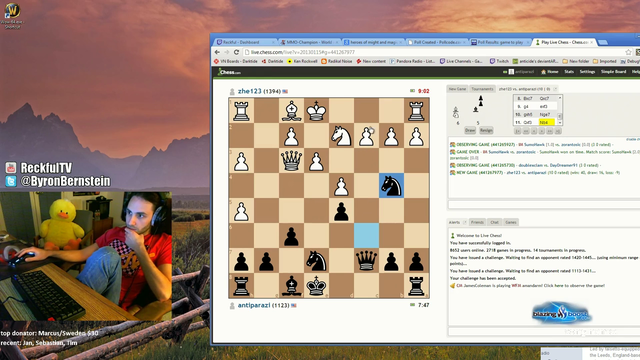This screenshot has width=640, height=360.
Task: Select the white rook on h1
Action: pyautogui.click(x=241, y=111)
